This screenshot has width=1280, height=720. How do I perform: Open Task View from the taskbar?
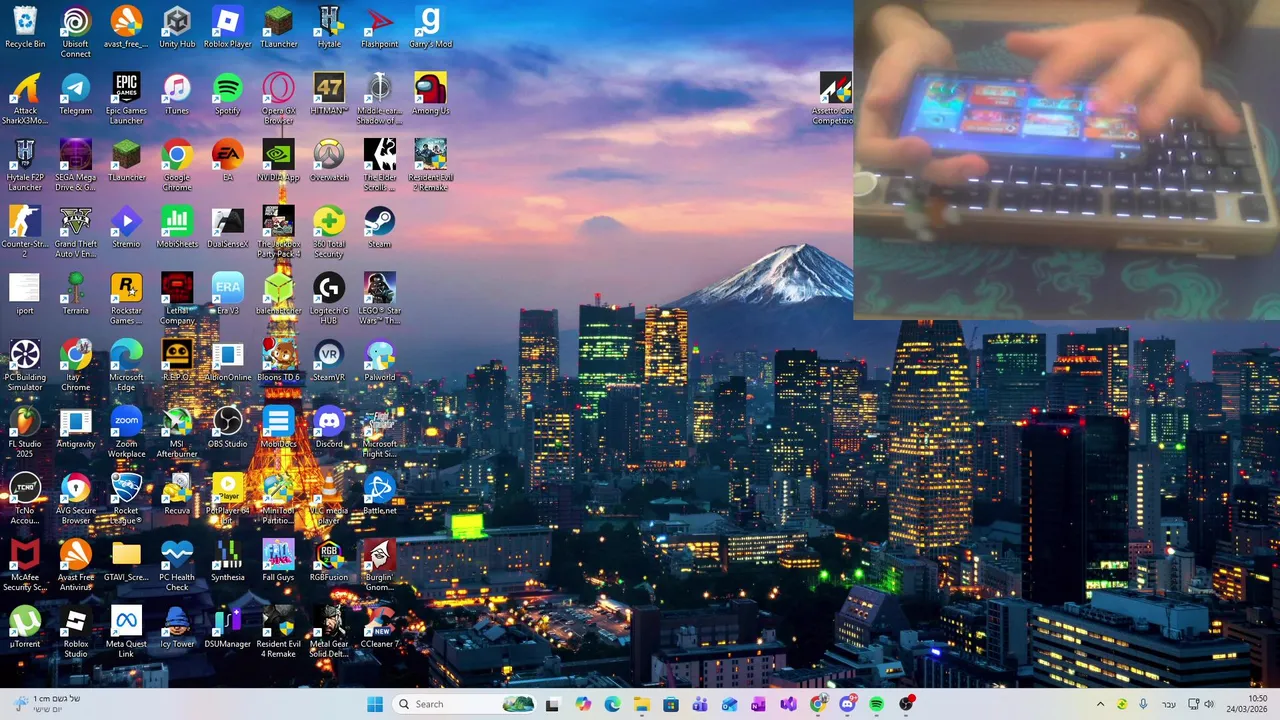click(x=552, y=704)
